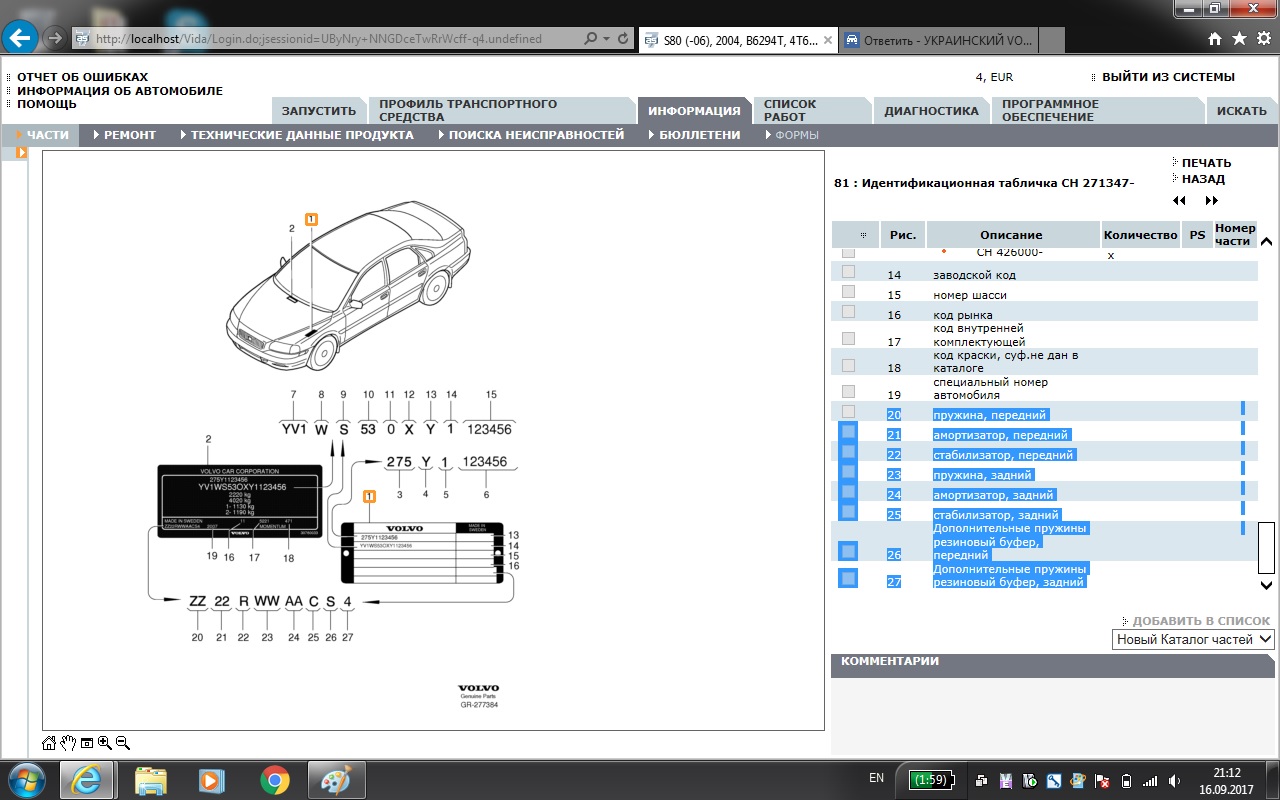Viewport: 1280px width, 800px height.
Task: Click the orange arrow sidebar expander icon
Action: point(21,153)
